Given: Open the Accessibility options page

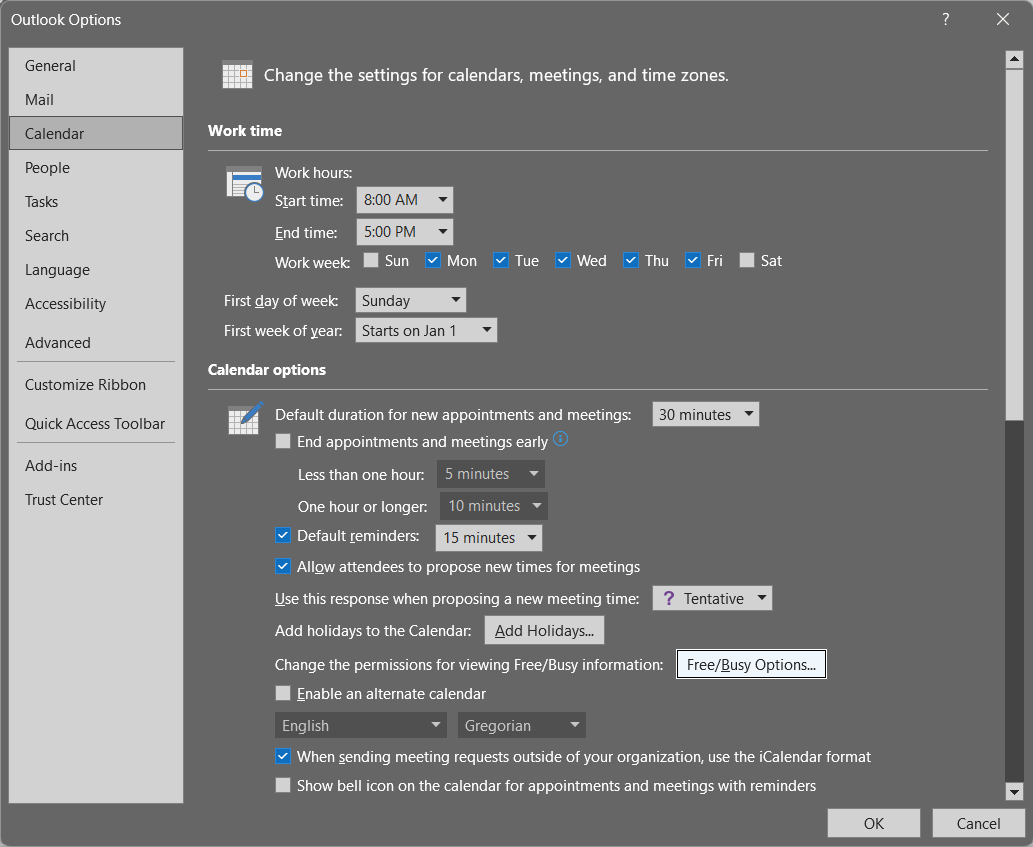Looking at the screenshot, I should tap(96, 304).
